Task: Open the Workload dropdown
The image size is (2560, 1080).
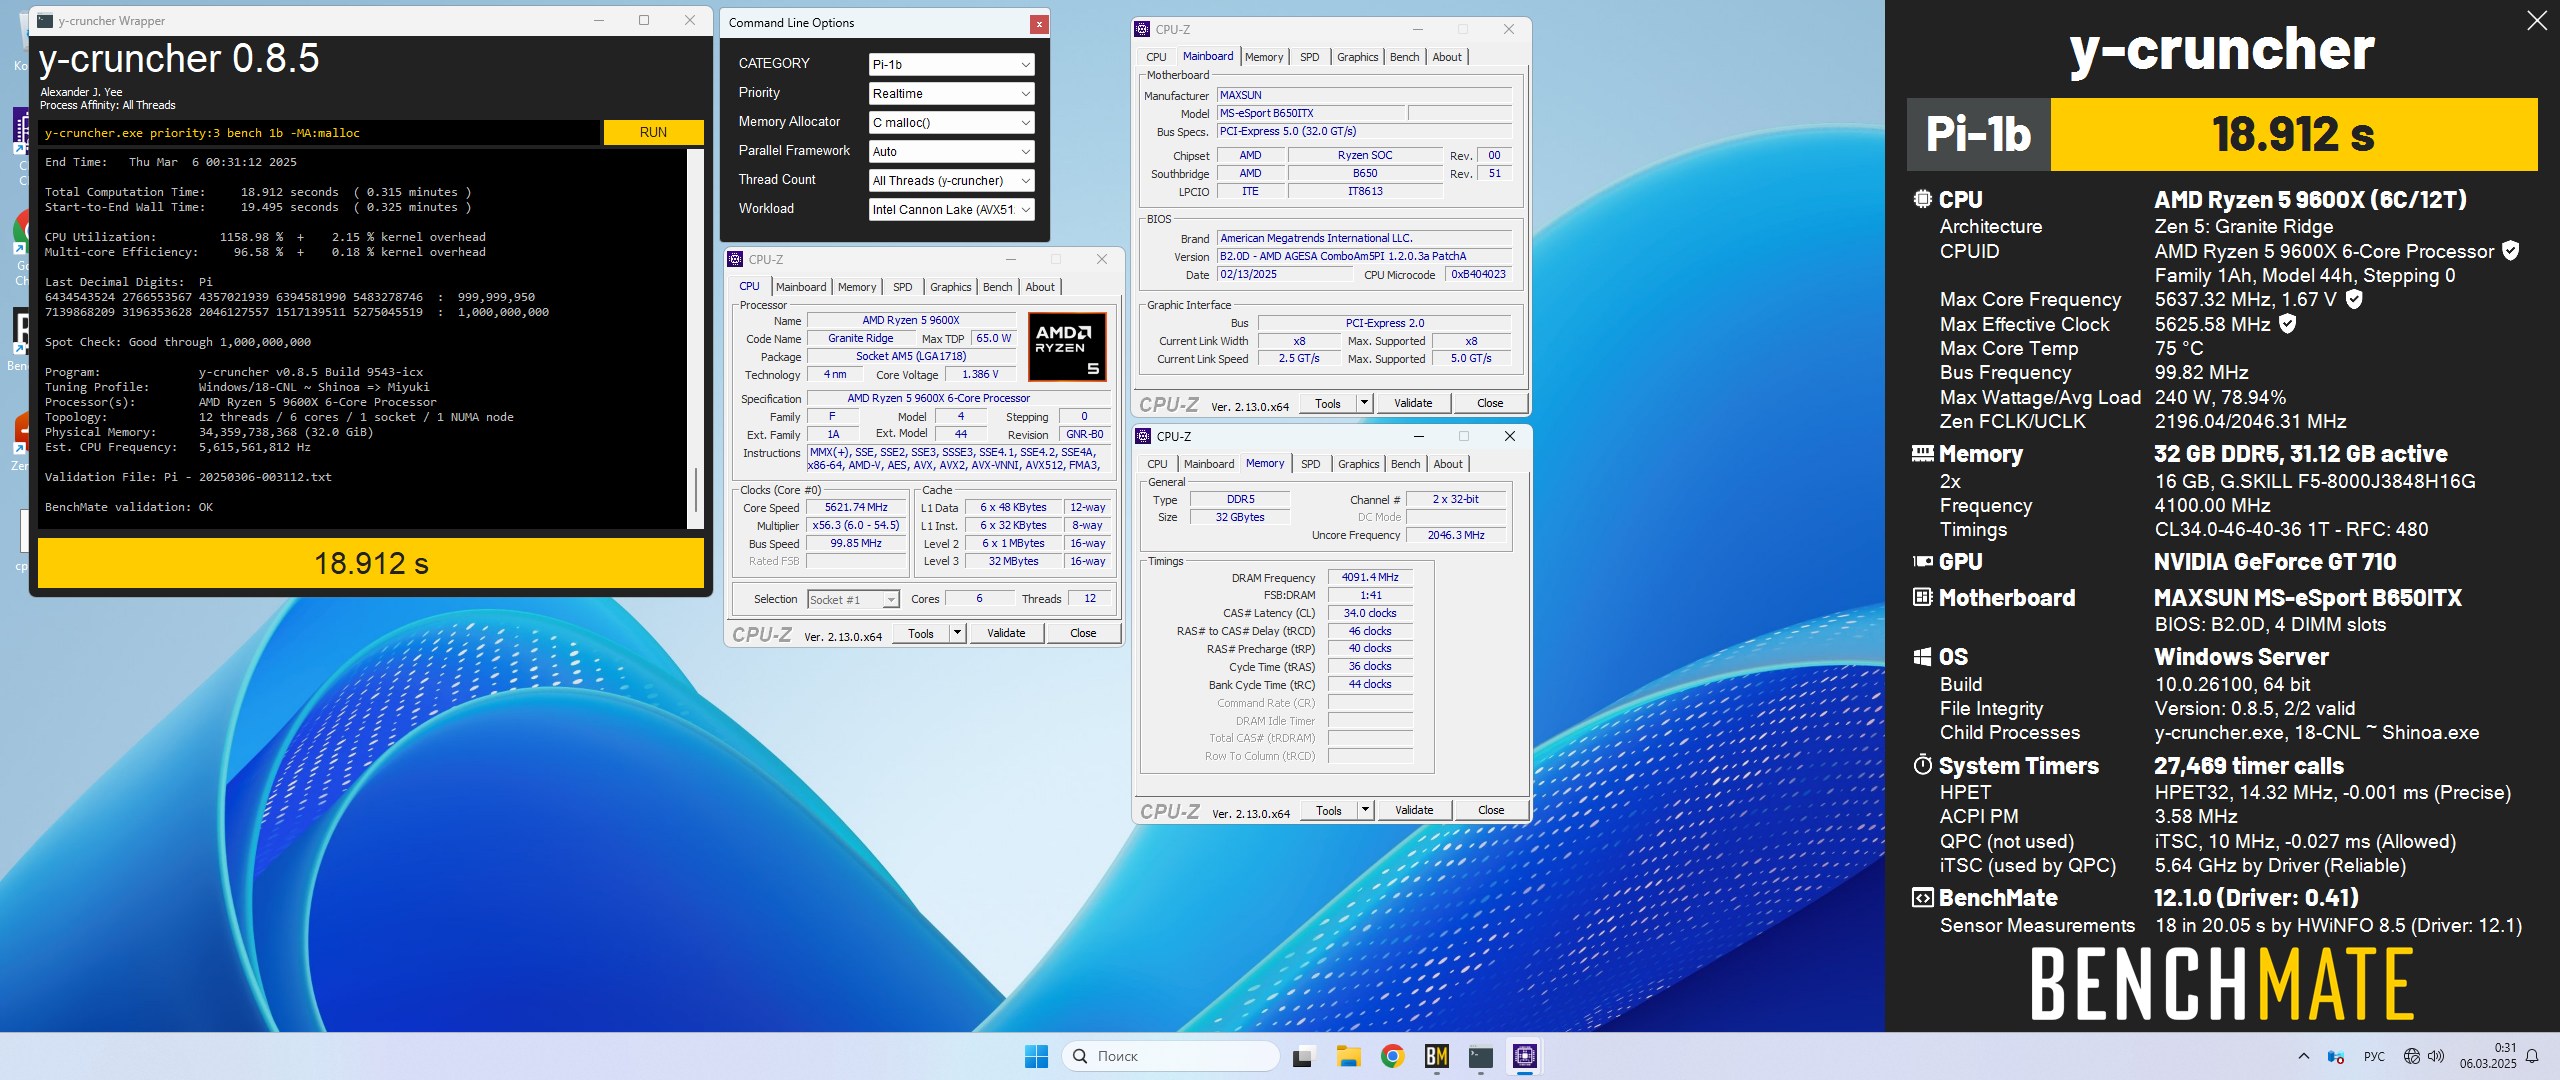Action: [x=951, y=209]
